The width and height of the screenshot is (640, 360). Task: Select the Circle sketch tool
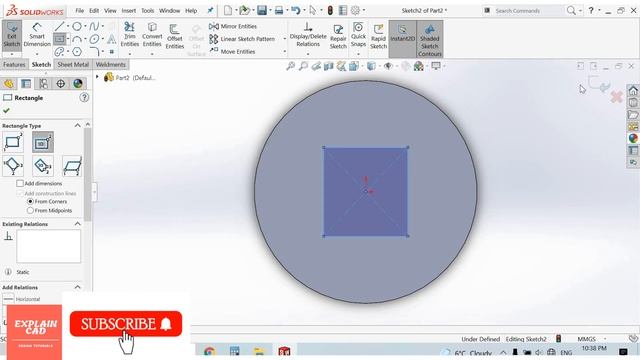click(77, 27)
